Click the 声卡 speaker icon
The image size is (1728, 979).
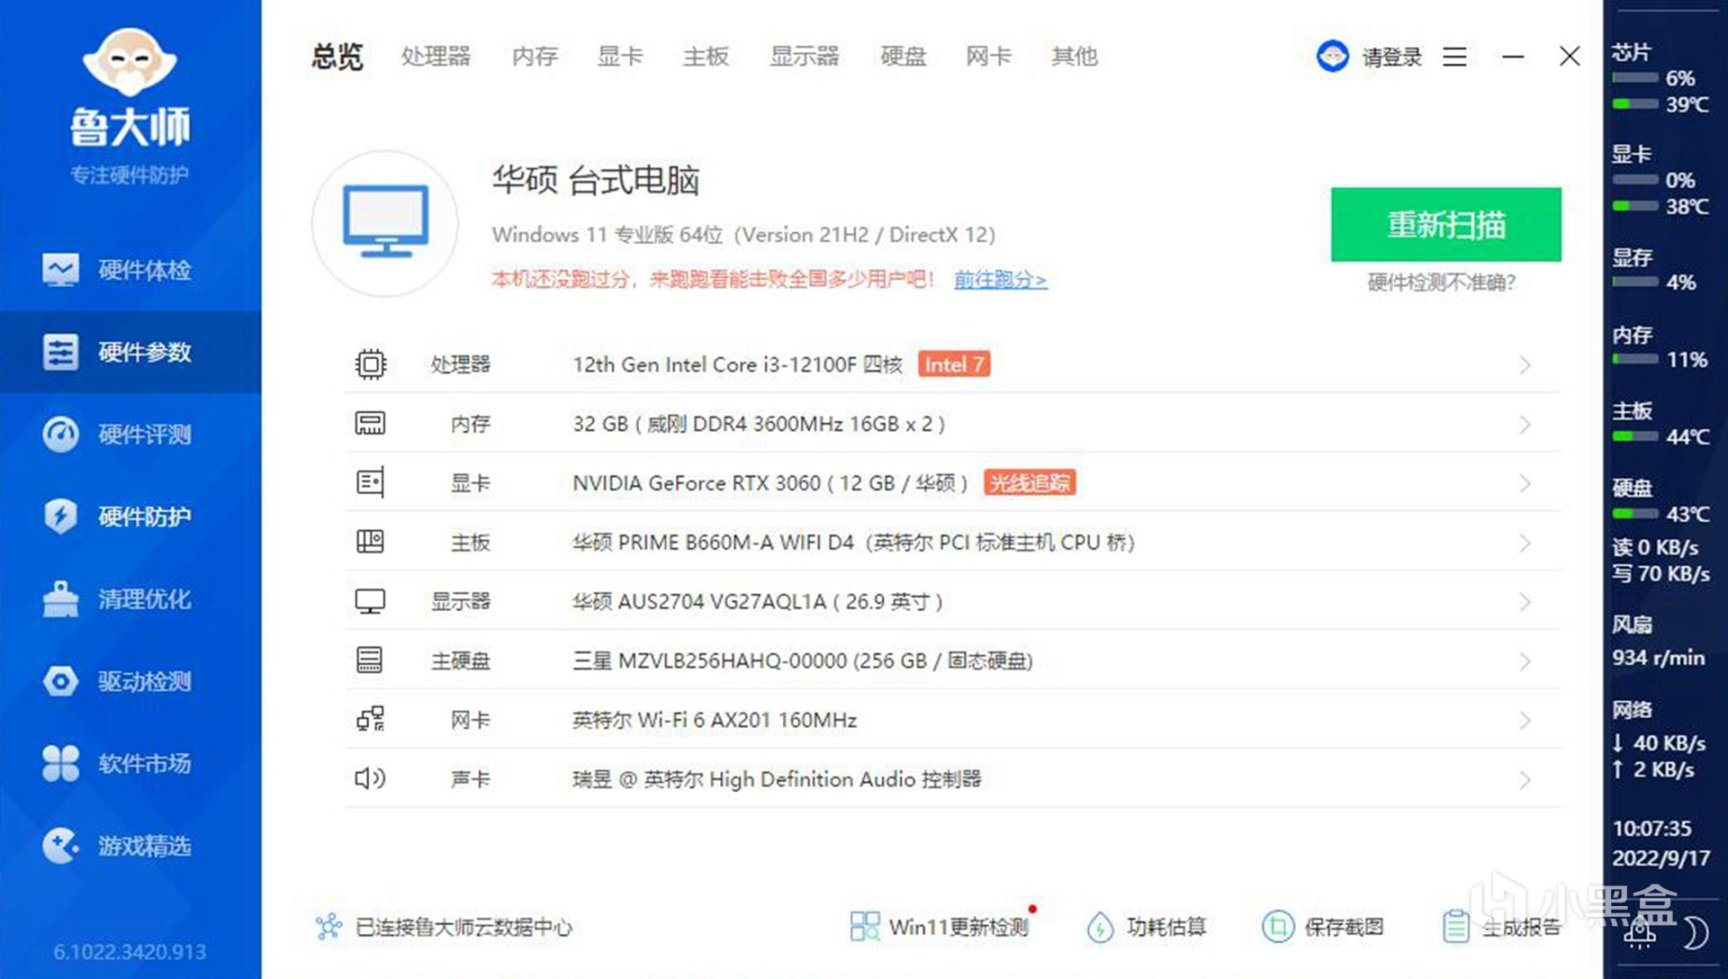(370, 778)
